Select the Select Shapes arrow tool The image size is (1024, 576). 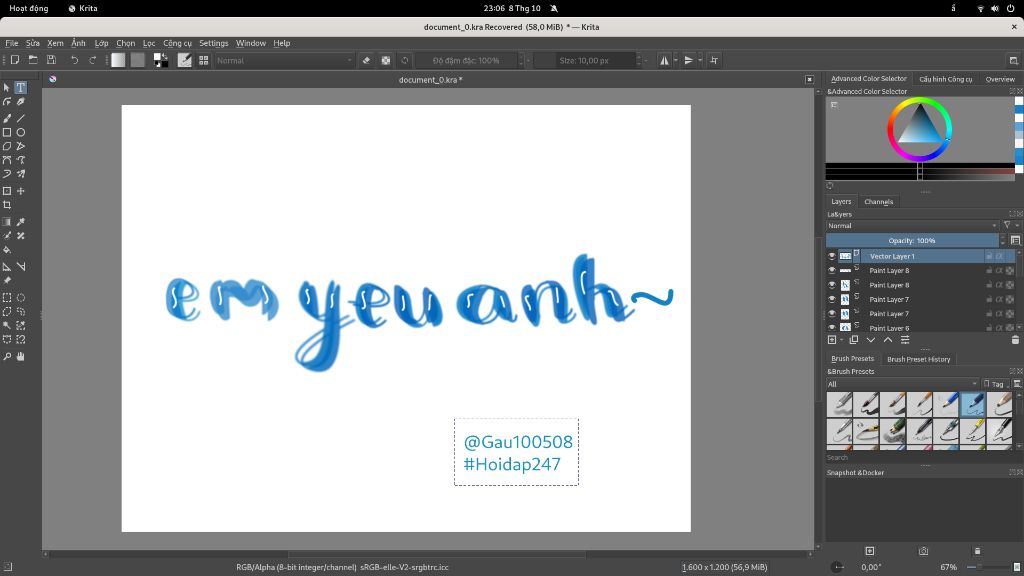(7, 88)
